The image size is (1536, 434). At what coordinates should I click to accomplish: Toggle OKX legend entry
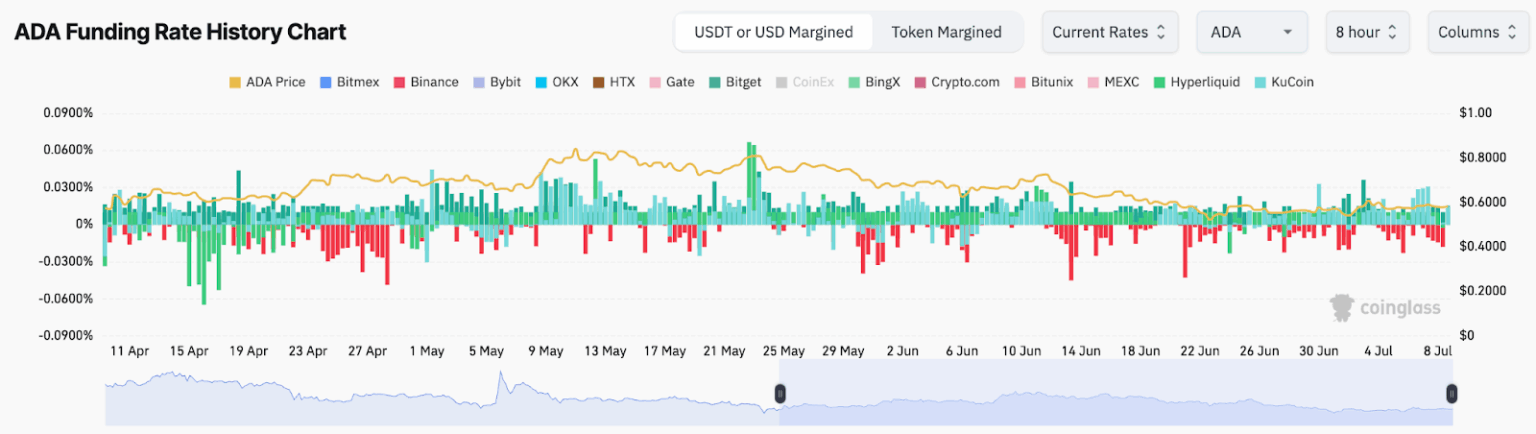[542, 82]
